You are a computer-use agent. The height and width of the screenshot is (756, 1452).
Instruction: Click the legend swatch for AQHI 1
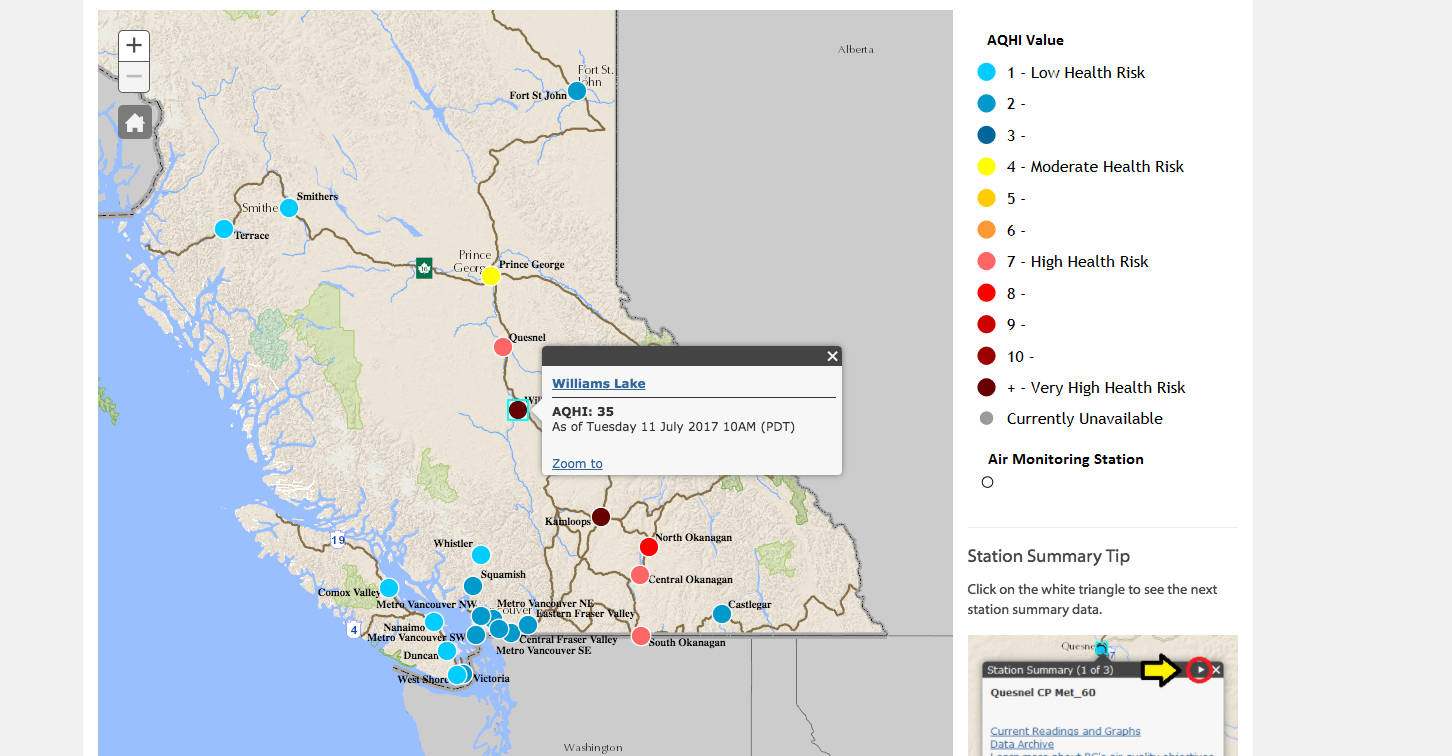coord(987,72)
